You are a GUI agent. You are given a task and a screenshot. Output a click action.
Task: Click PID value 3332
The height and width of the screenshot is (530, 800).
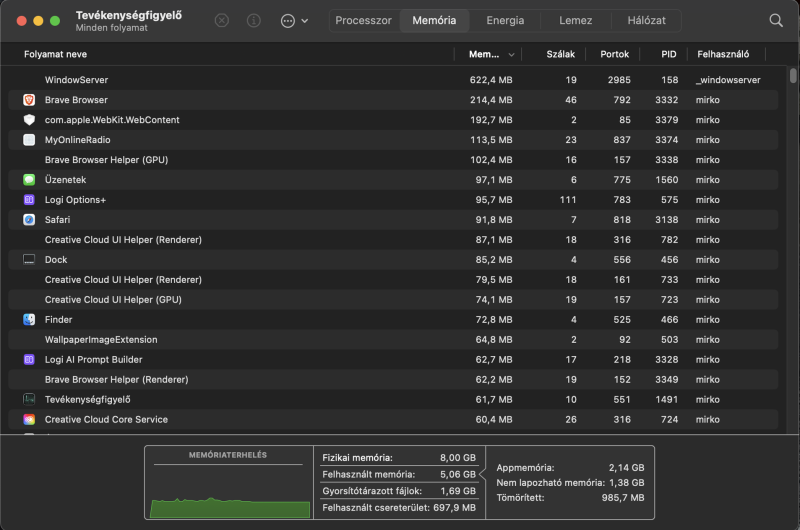[667, 100]
